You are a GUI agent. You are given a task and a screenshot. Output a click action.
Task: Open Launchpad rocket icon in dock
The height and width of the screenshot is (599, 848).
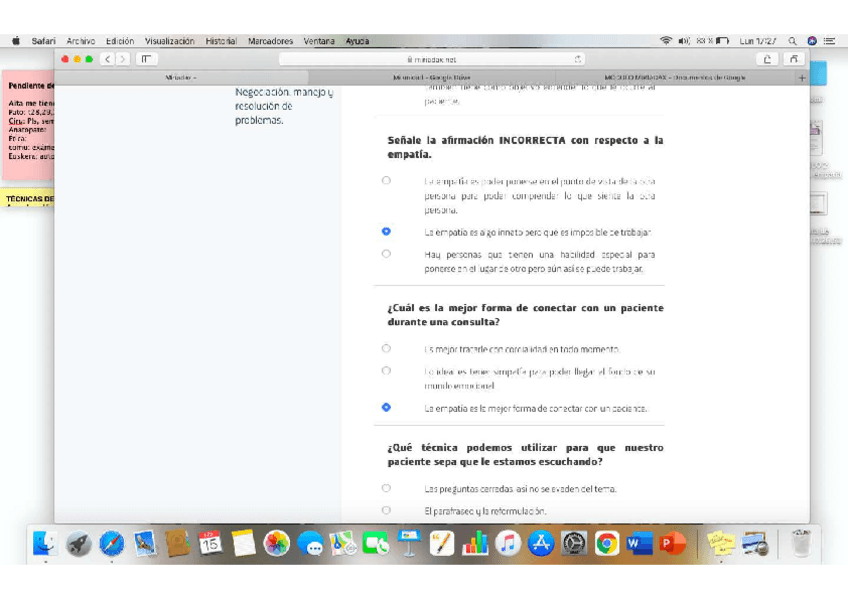pyautogui.click(x=78, y=543)
